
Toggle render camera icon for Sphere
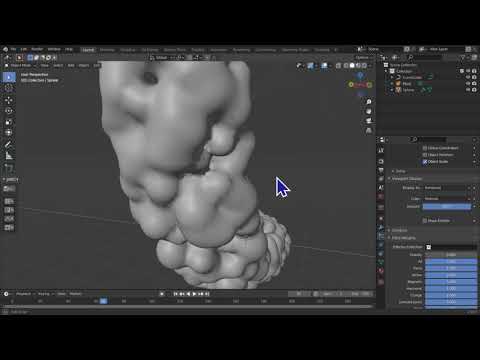click(474, 90)
